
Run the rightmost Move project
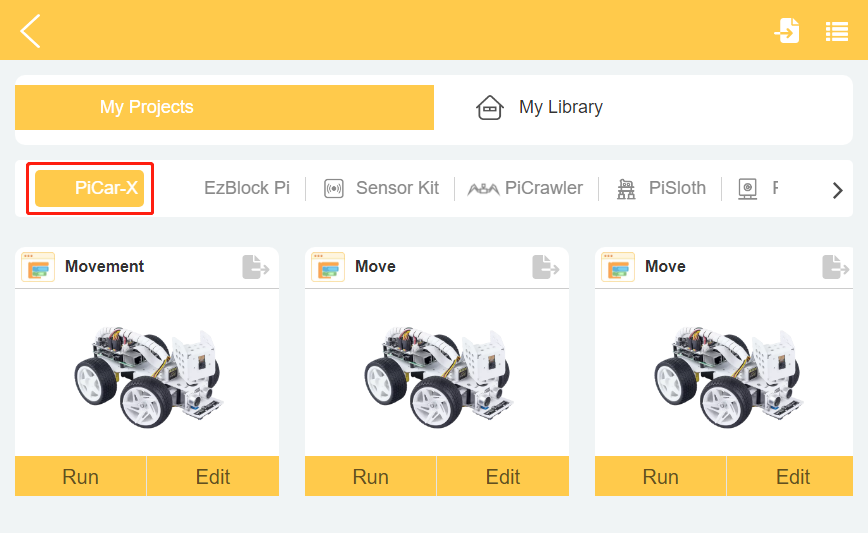pos(660,477)
